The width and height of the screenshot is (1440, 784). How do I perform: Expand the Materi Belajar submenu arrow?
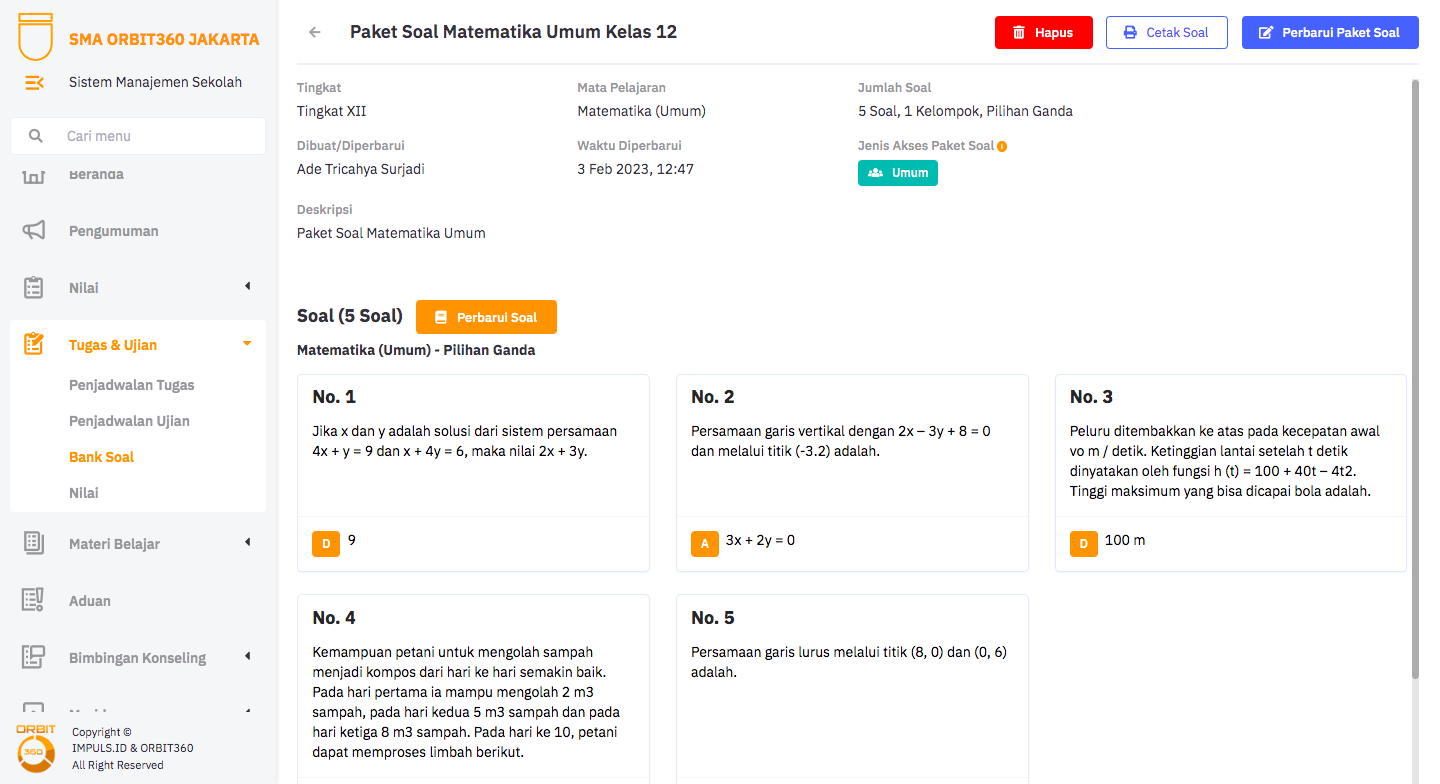(247, 543)
